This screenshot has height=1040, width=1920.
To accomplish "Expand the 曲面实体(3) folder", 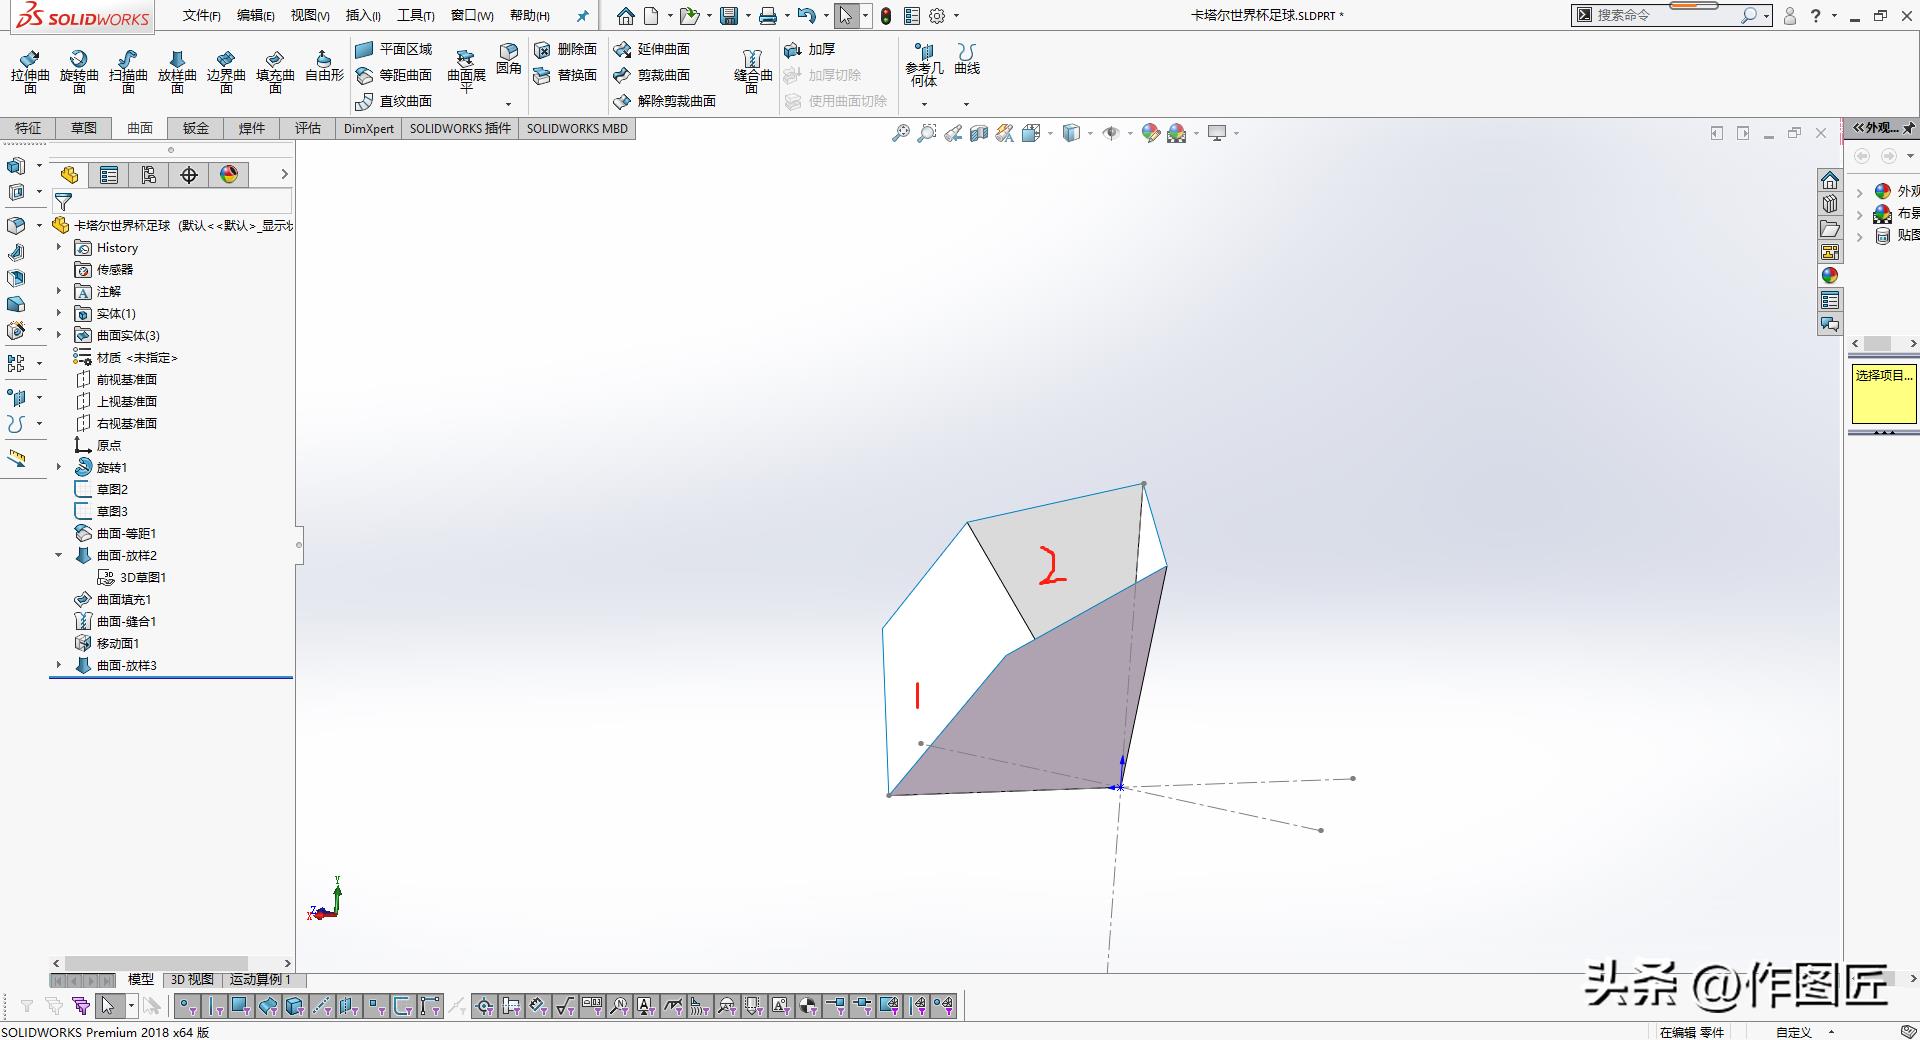I will pos(59,335).
